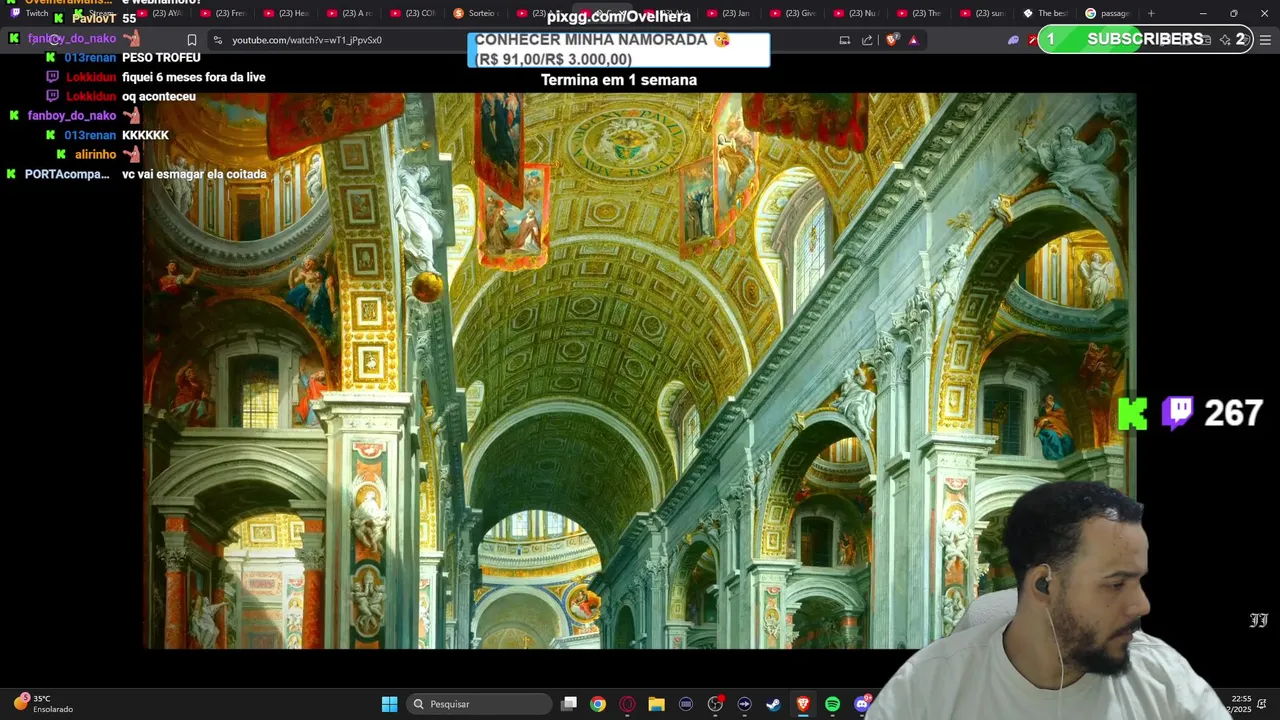Click the basilica painting video
1280x720 pixels.
(x=638, y=371)
